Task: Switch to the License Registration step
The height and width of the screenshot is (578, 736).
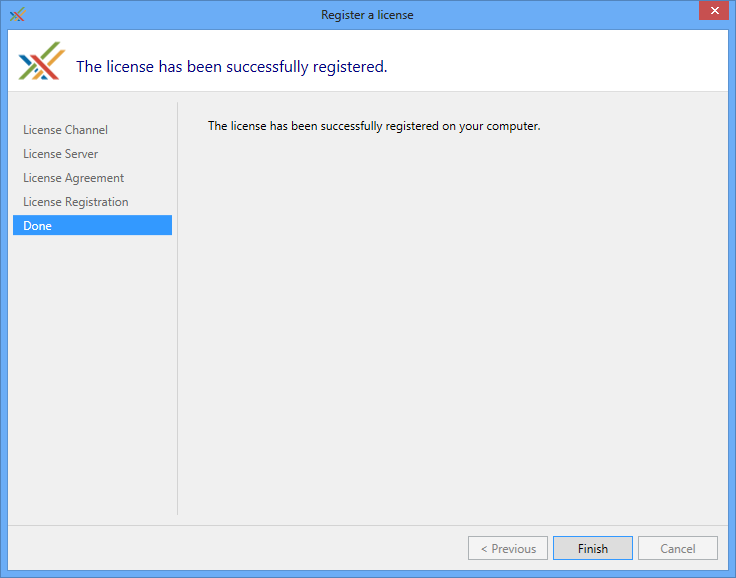Action: pos(76,202)
